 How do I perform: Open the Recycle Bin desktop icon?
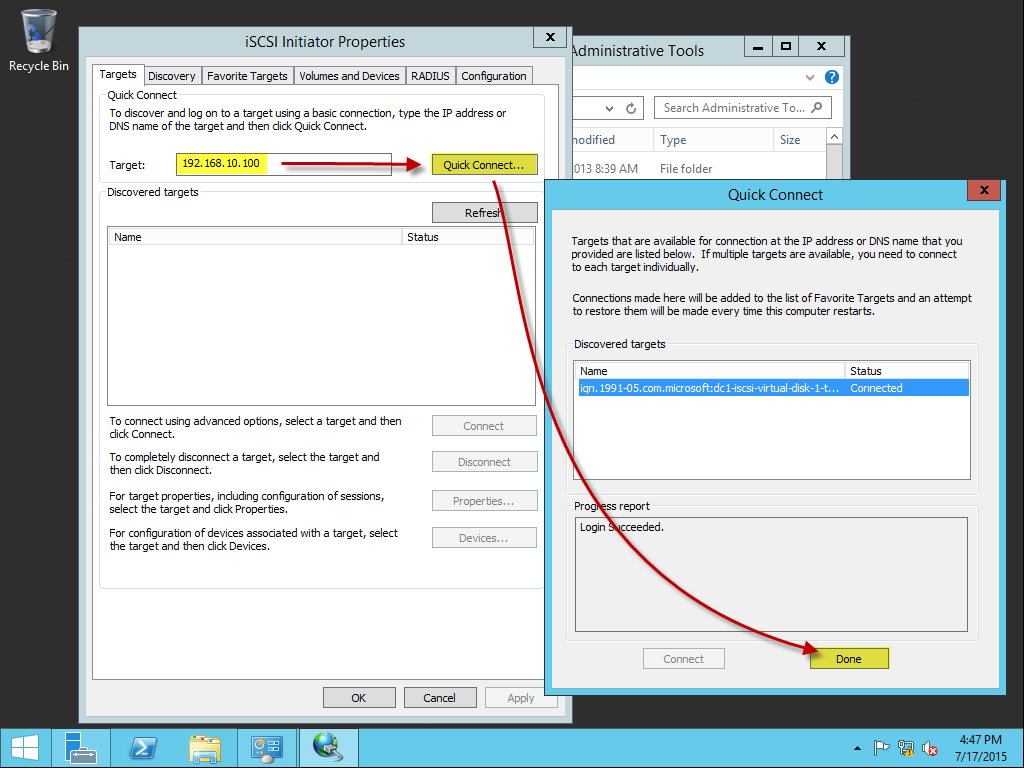point(39,40)
